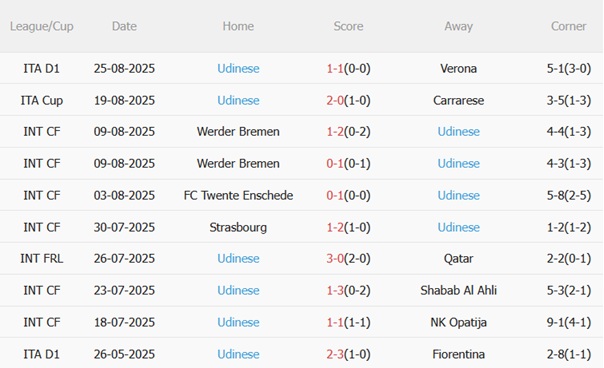The width and height of the screenshot is (604, 368).
Task: Click the Score column header
Action: (x=348, y=26)
